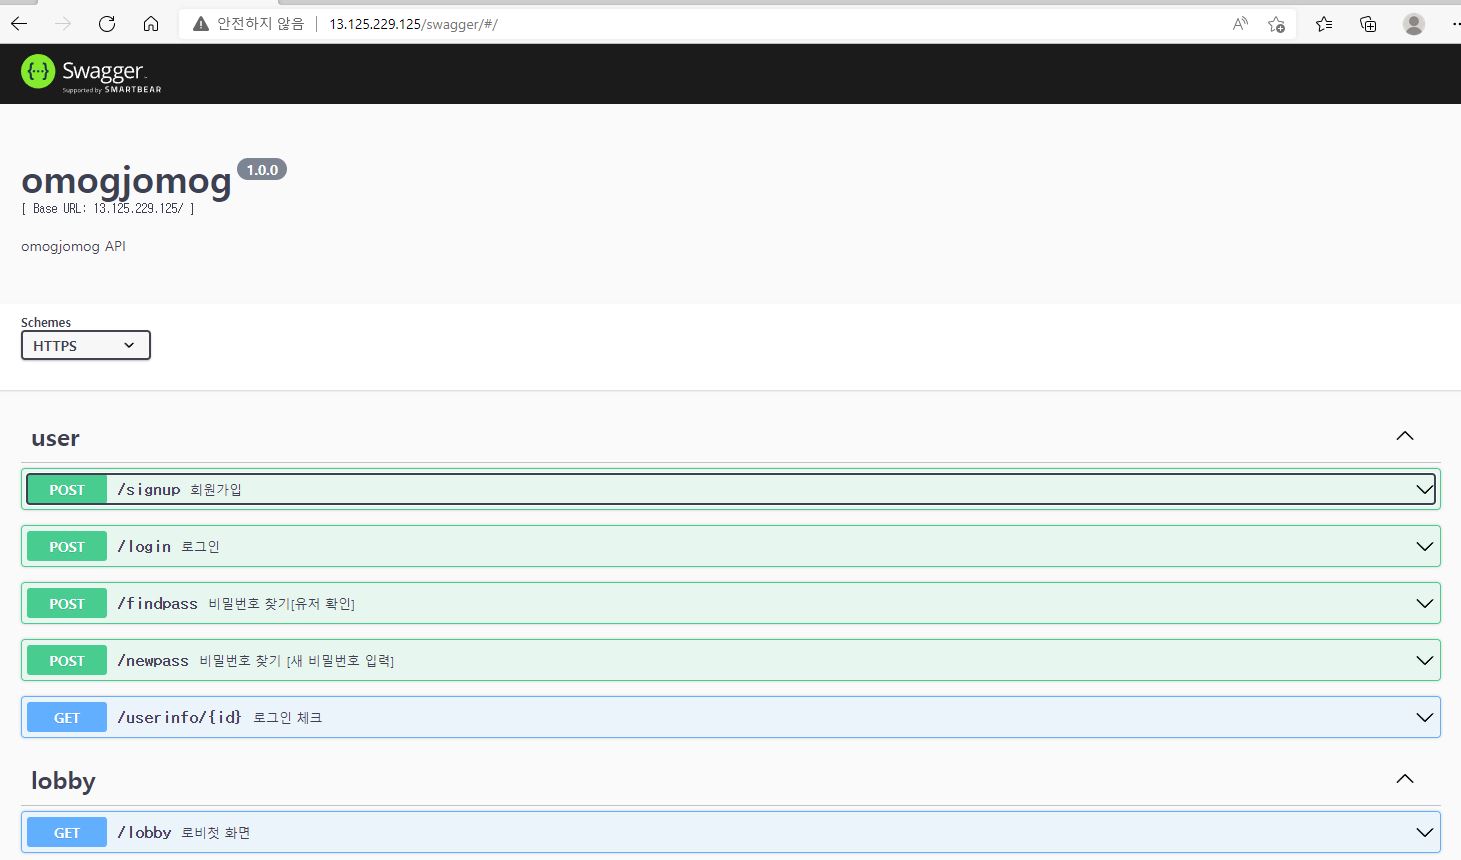Click the back navigation arrow

[18, 23]
